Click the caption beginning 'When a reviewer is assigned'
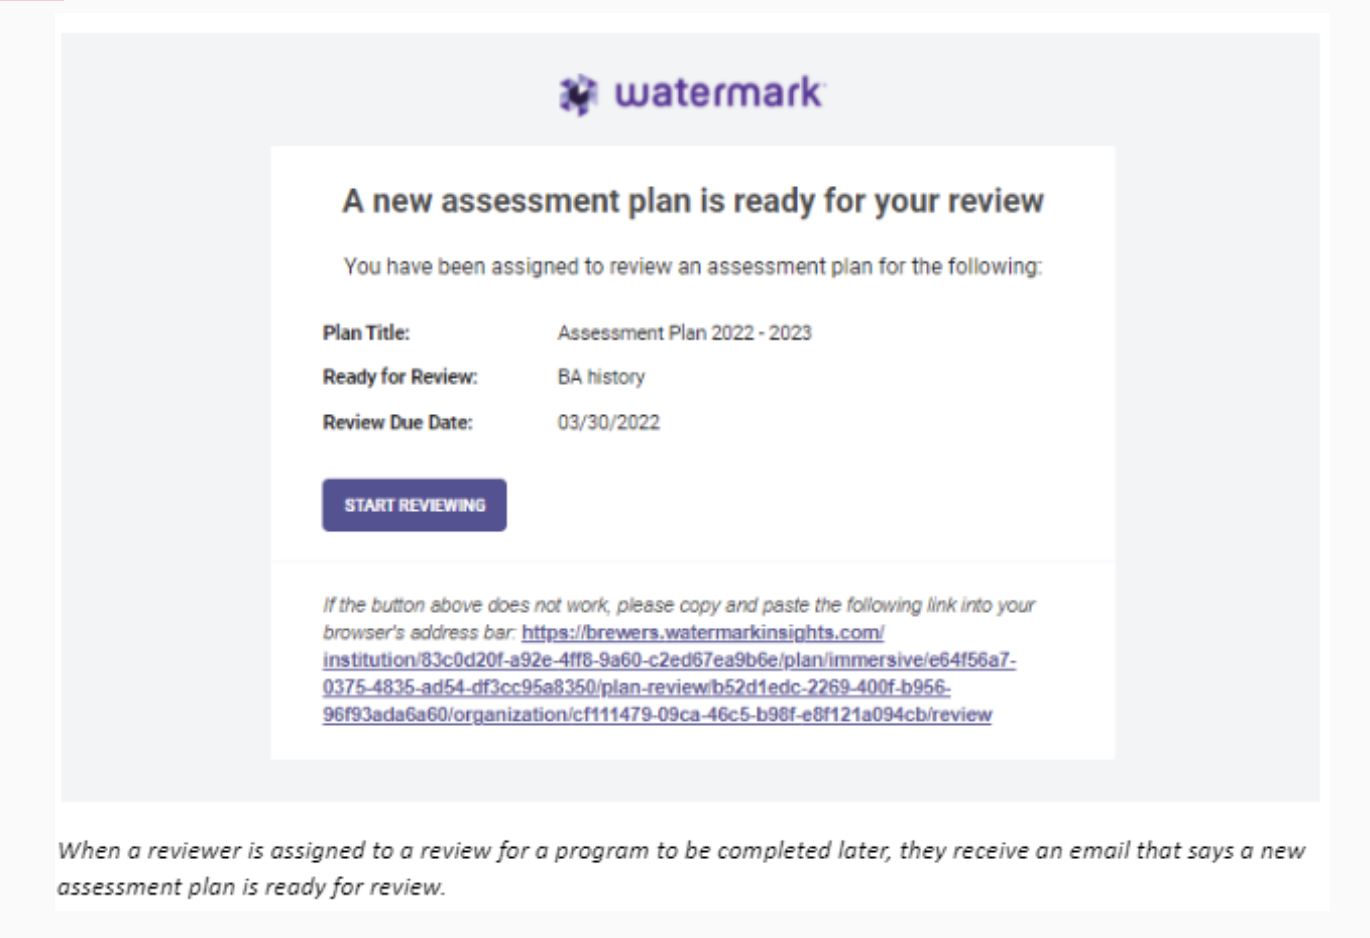 681,851
